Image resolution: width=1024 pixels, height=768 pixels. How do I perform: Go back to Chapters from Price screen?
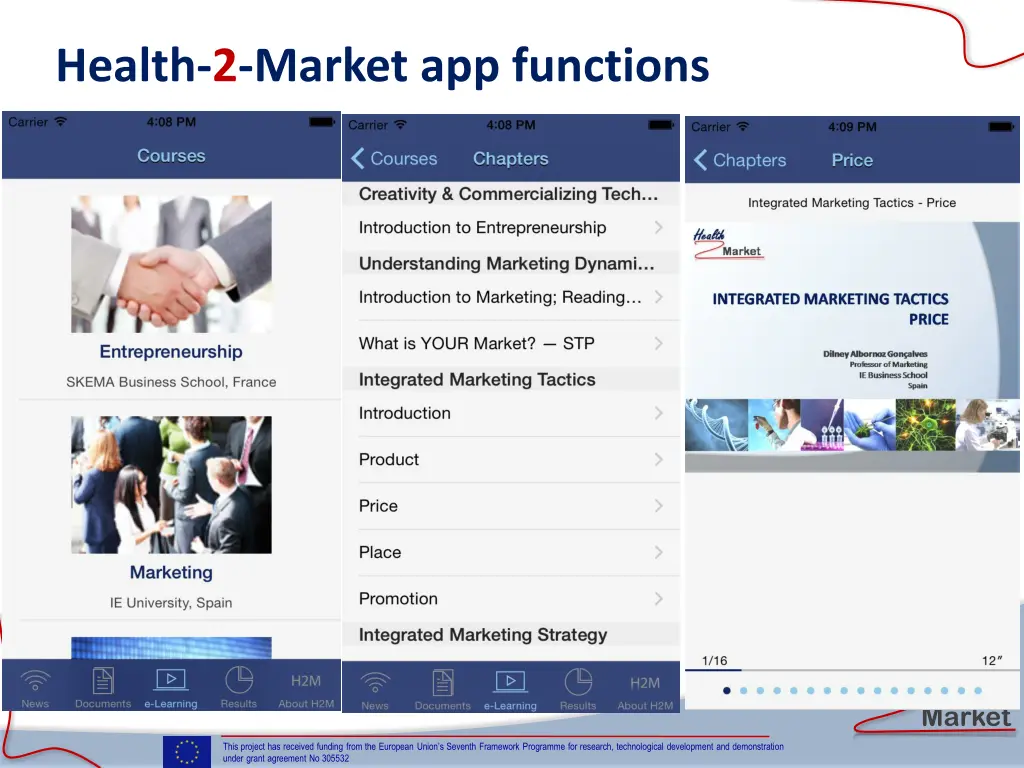(x=740, y=160)
